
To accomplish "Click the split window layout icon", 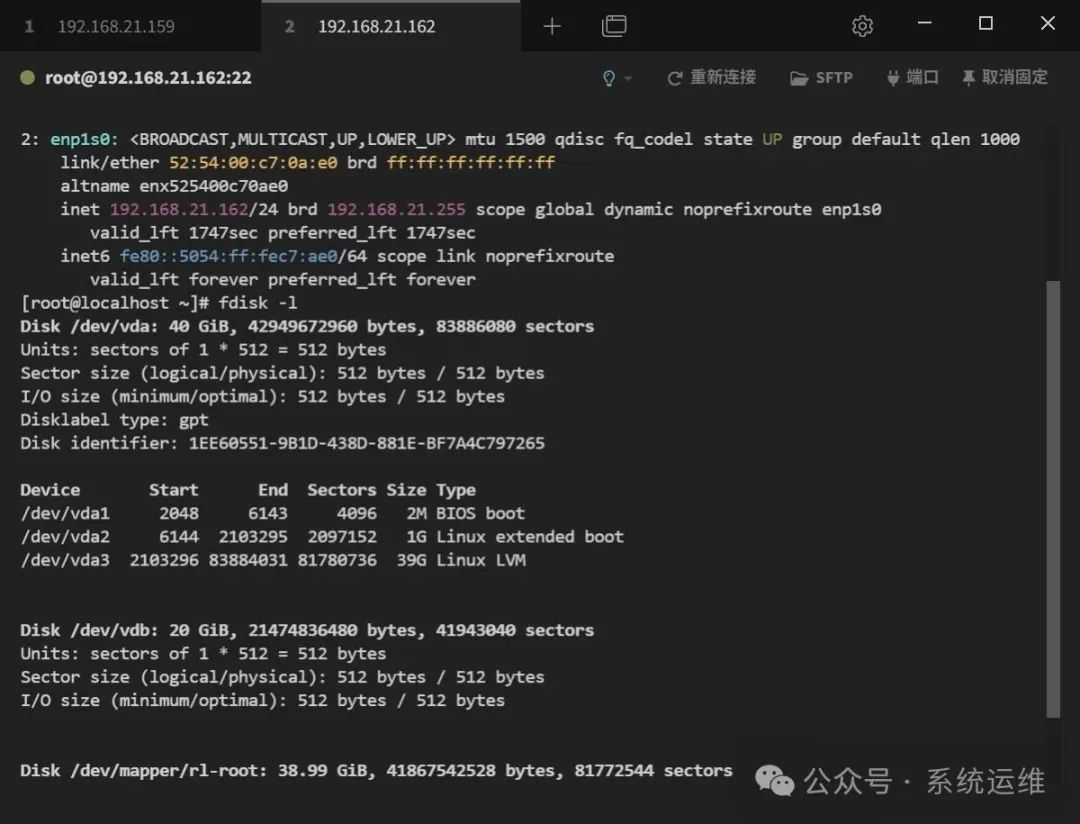I will click(614, 26).
